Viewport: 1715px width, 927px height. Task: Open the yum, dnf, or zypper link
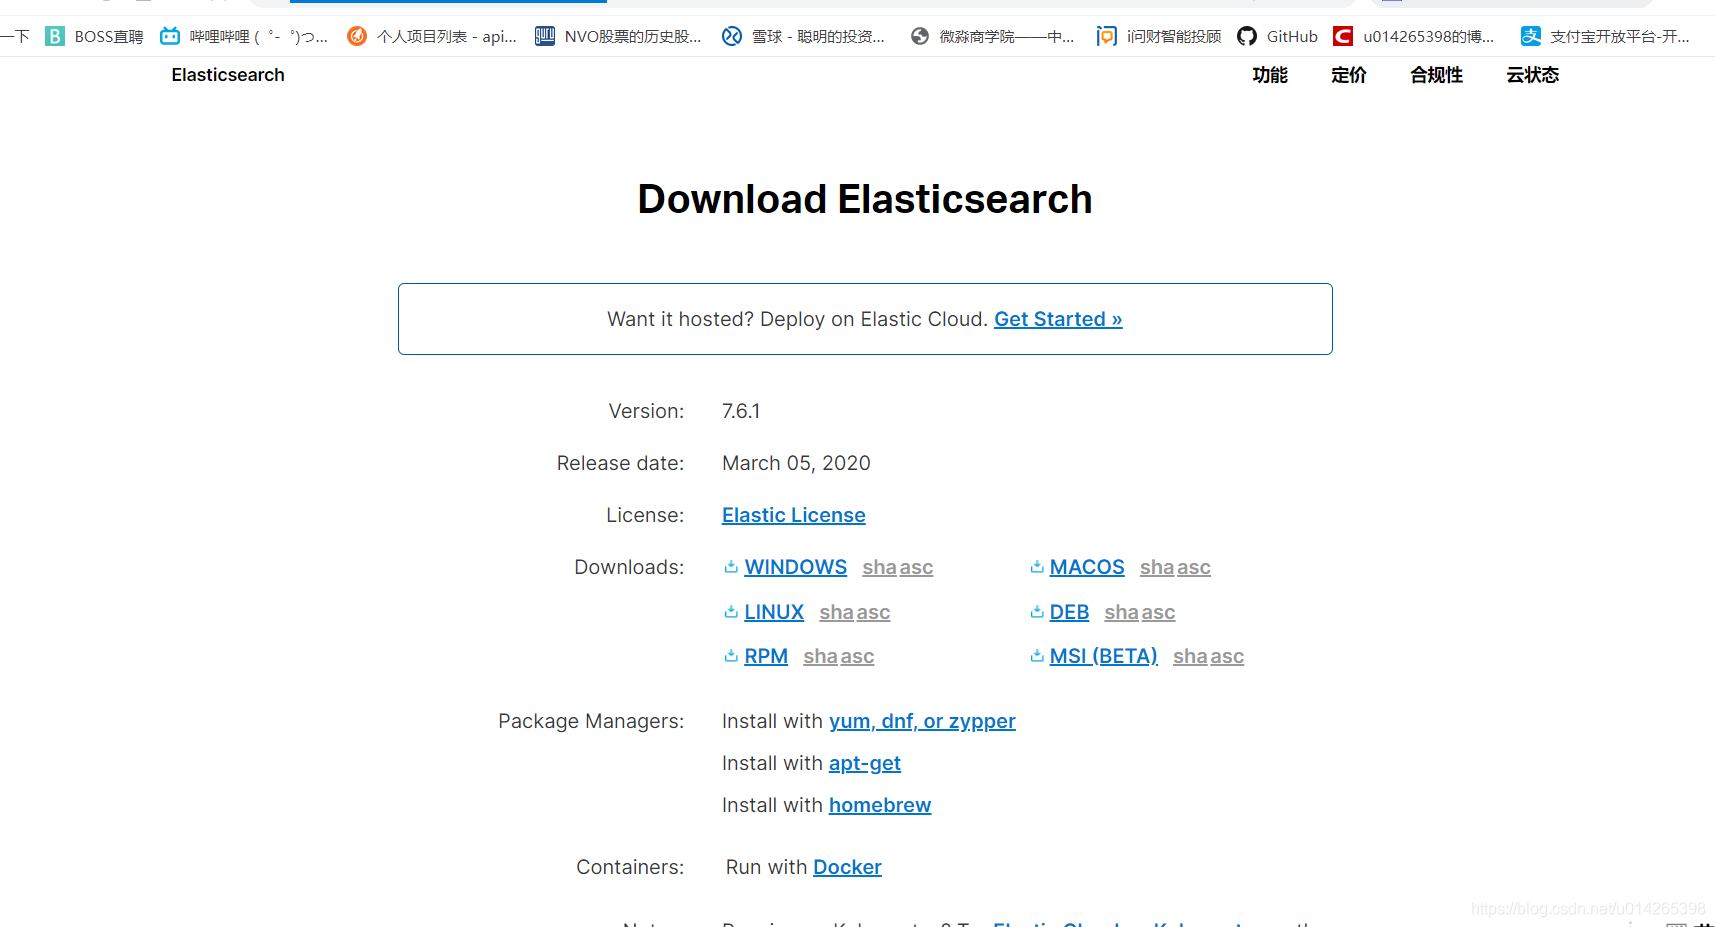point(922,721)
